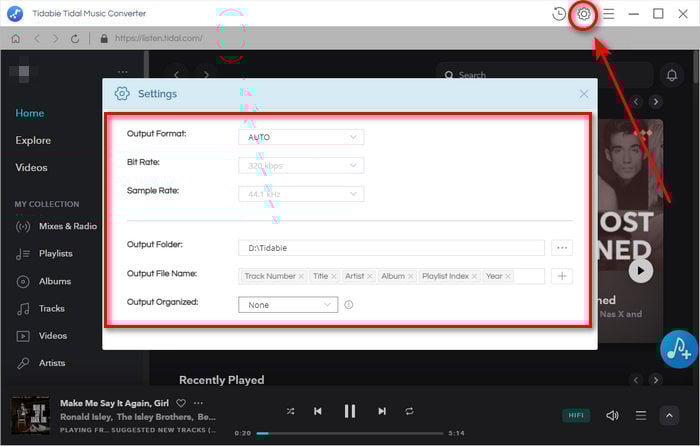Open track options dots beside heart
Image resolution: width=700 pixels, height=446 pixels.
pos(198,403)
